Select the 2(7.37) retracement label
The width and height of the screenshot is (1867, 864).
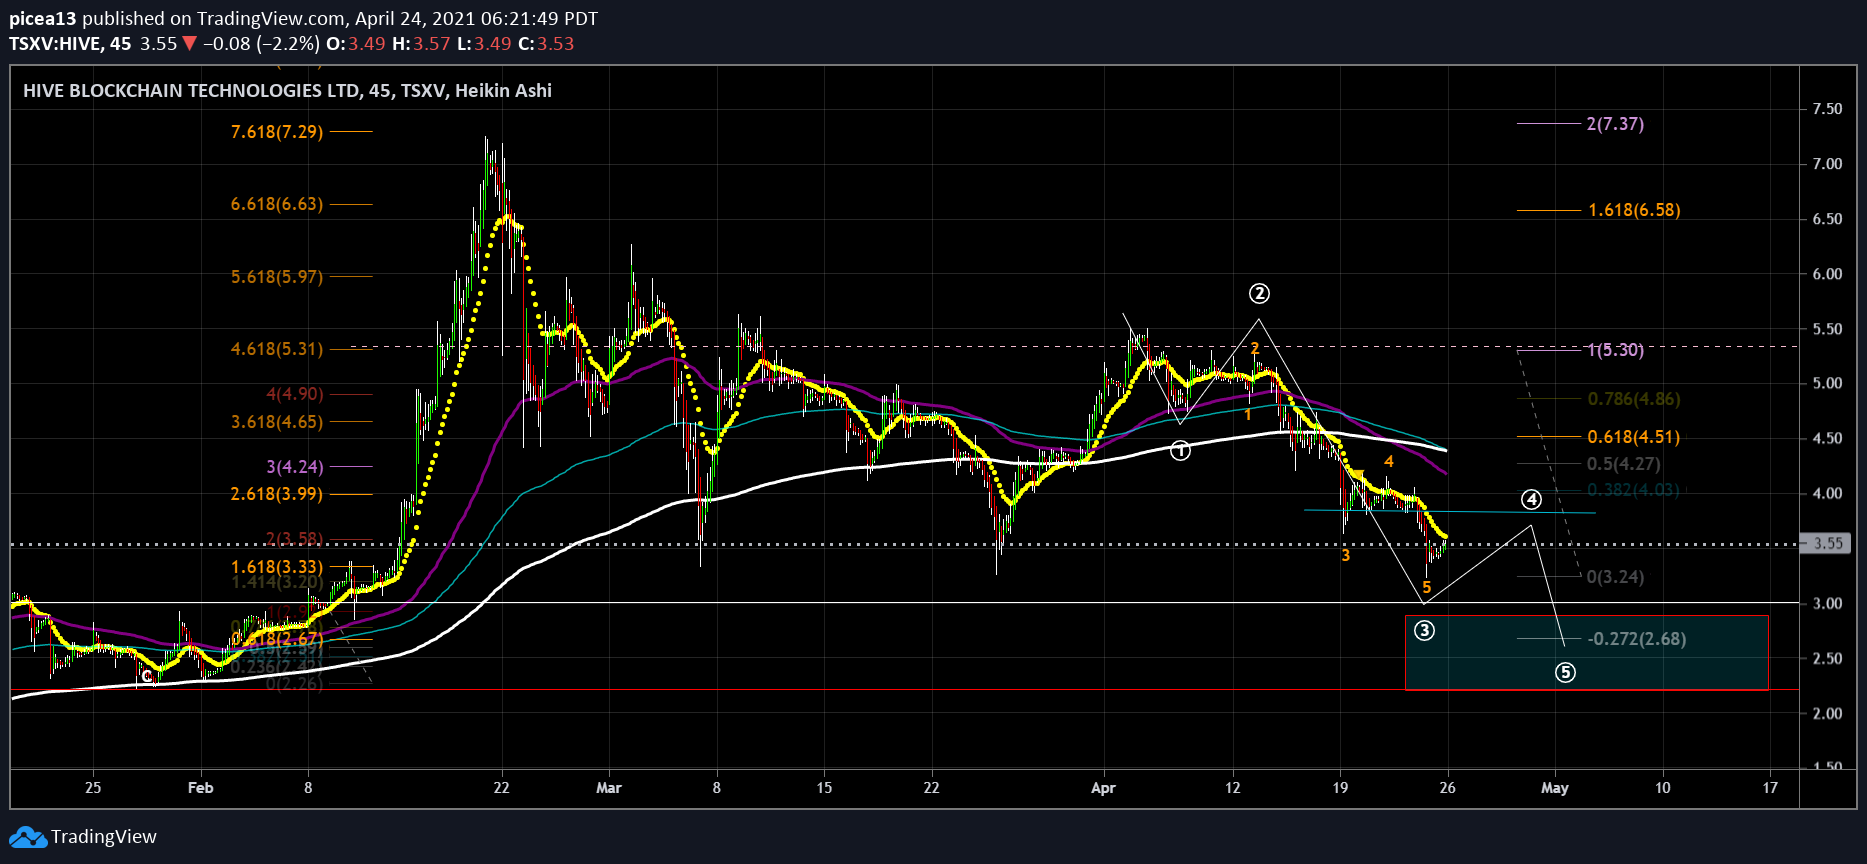1615,124
